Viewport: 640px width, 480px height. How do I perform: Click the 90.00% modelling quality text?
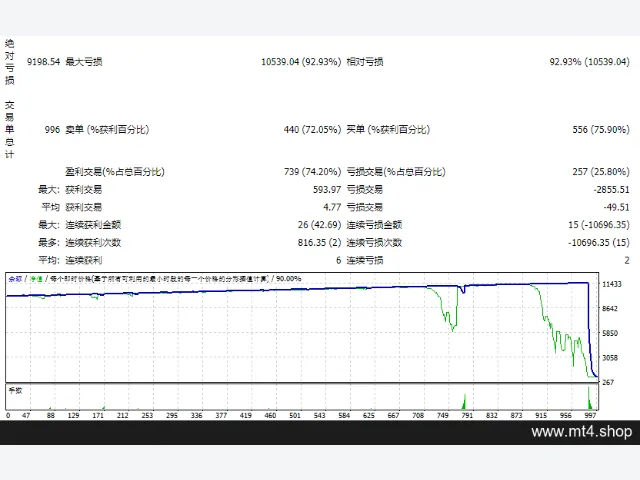[x=289, y=279]
